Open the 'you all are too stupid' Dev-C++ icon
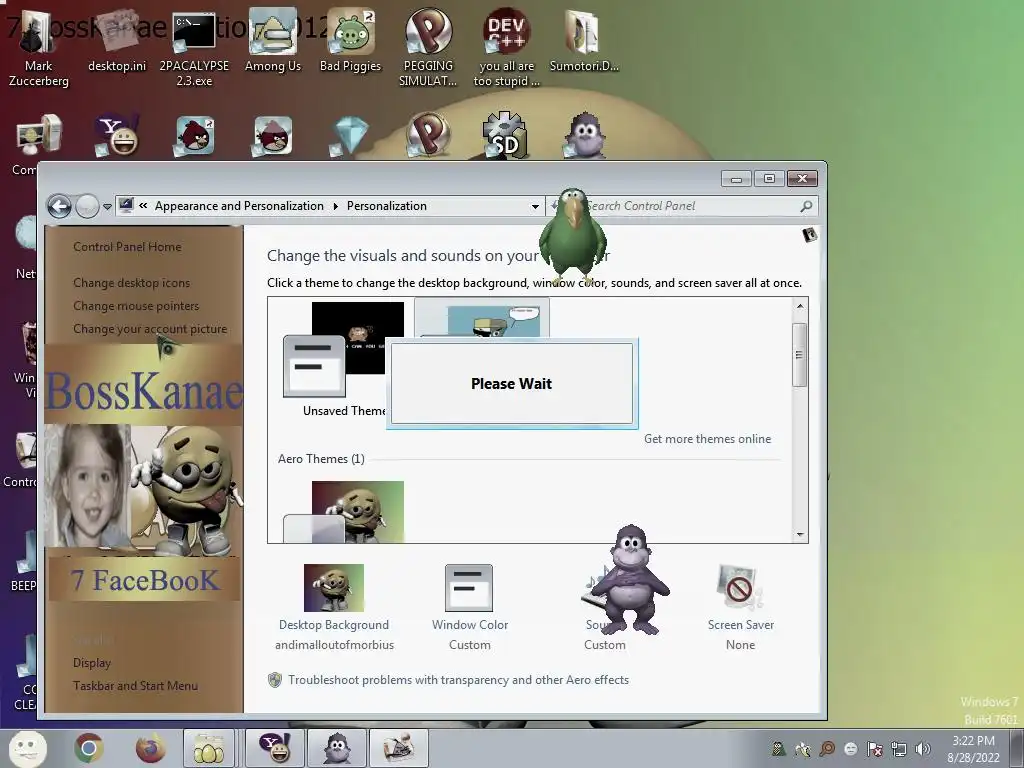Screen dimensions: 1024x768 [x=506, y=47]
